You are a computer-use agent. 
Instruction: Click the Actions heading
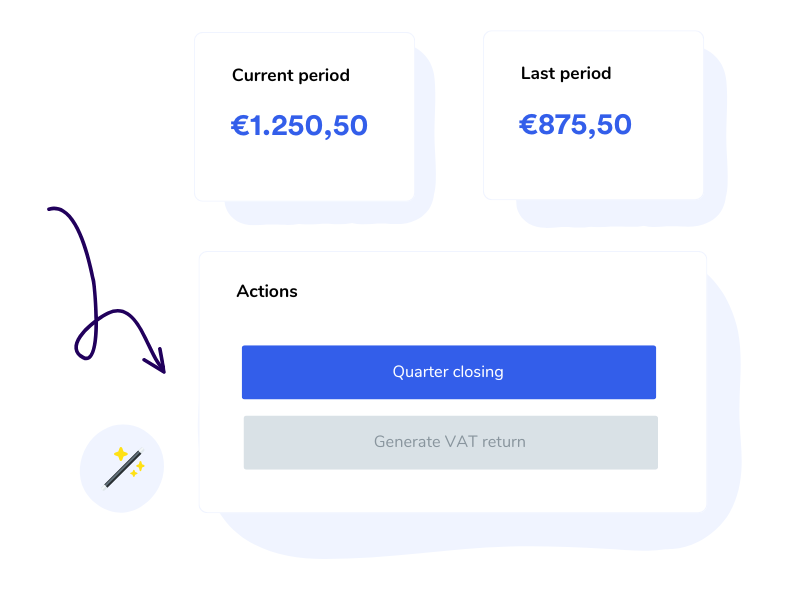coord(267,292)
